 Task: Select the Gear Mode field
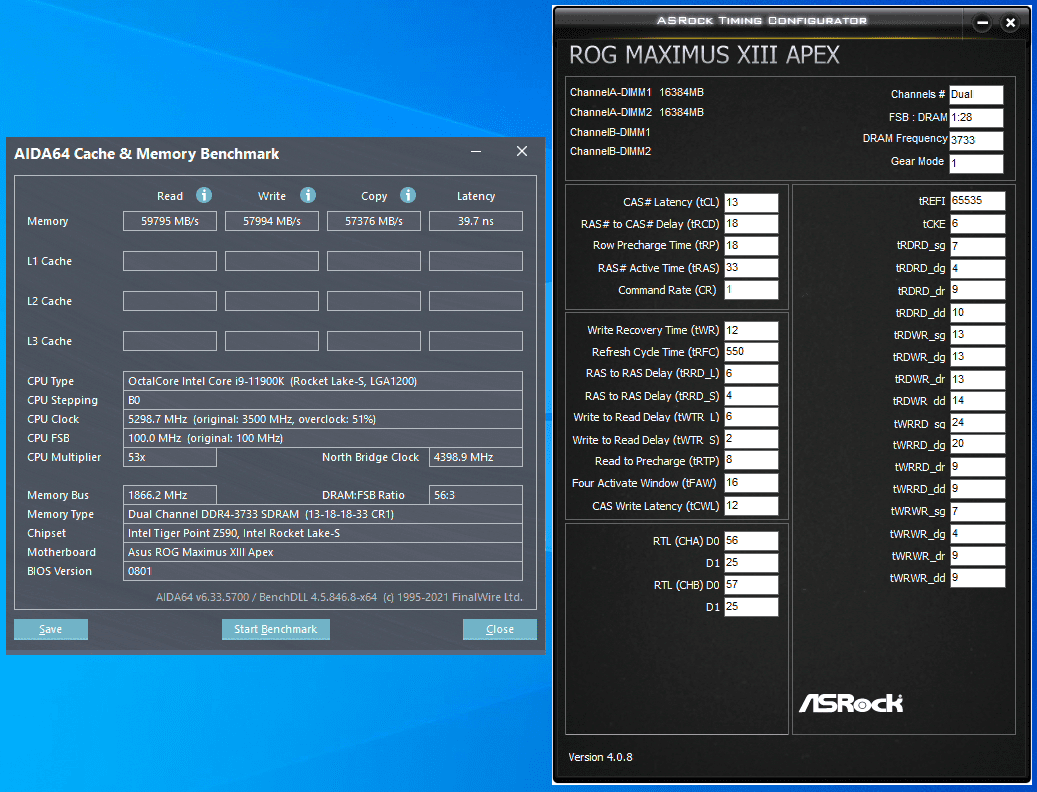(x=976, y=163)
